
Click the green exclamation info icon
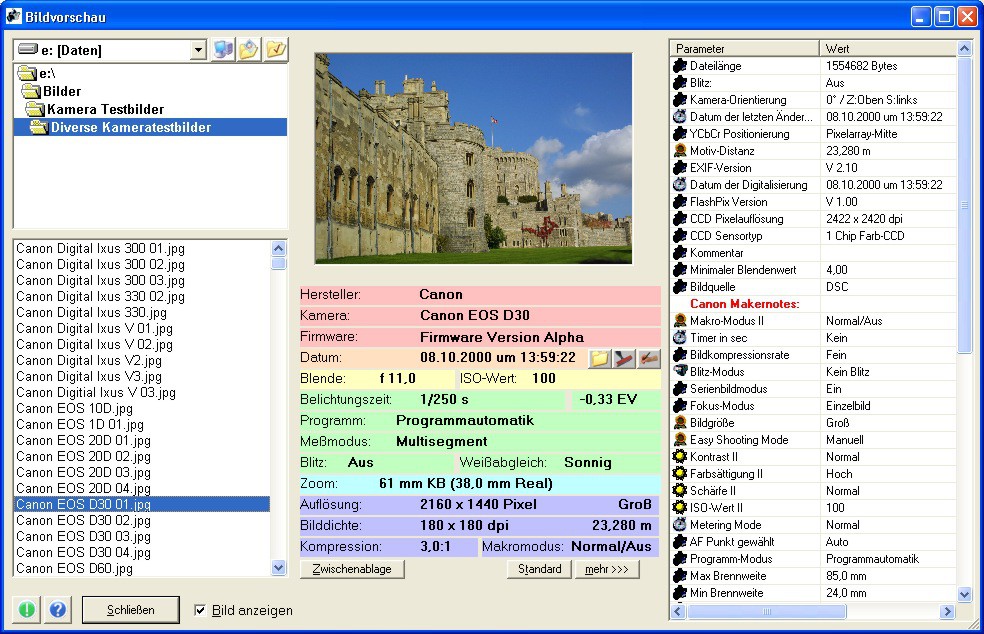(x=26, y=610)
